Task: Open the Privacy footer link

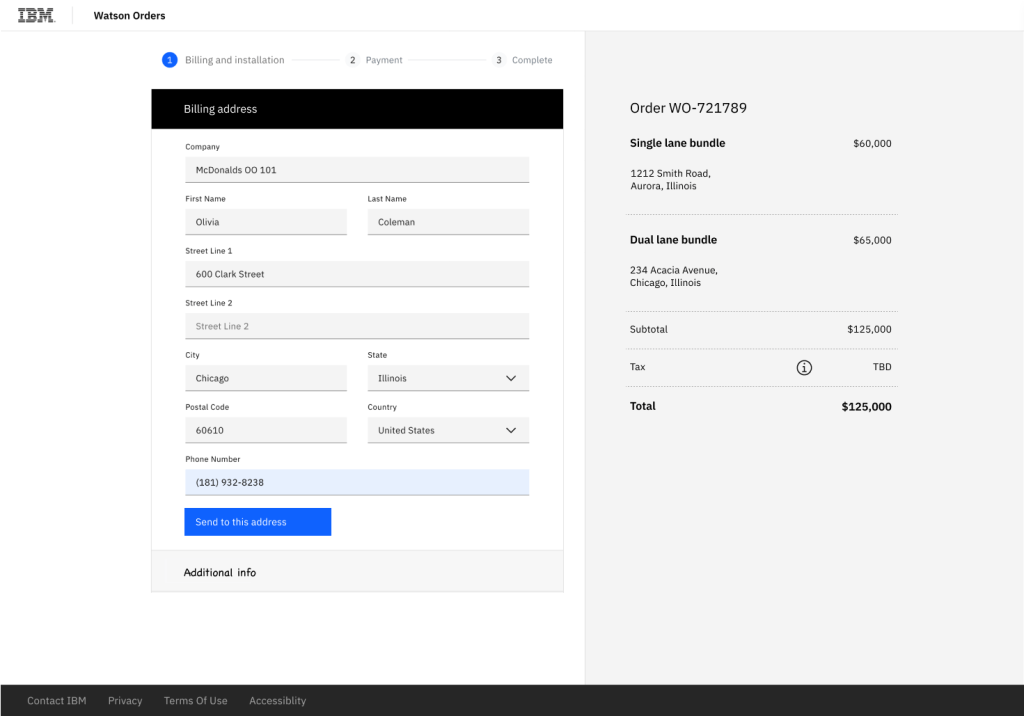Action: point(125,701)
